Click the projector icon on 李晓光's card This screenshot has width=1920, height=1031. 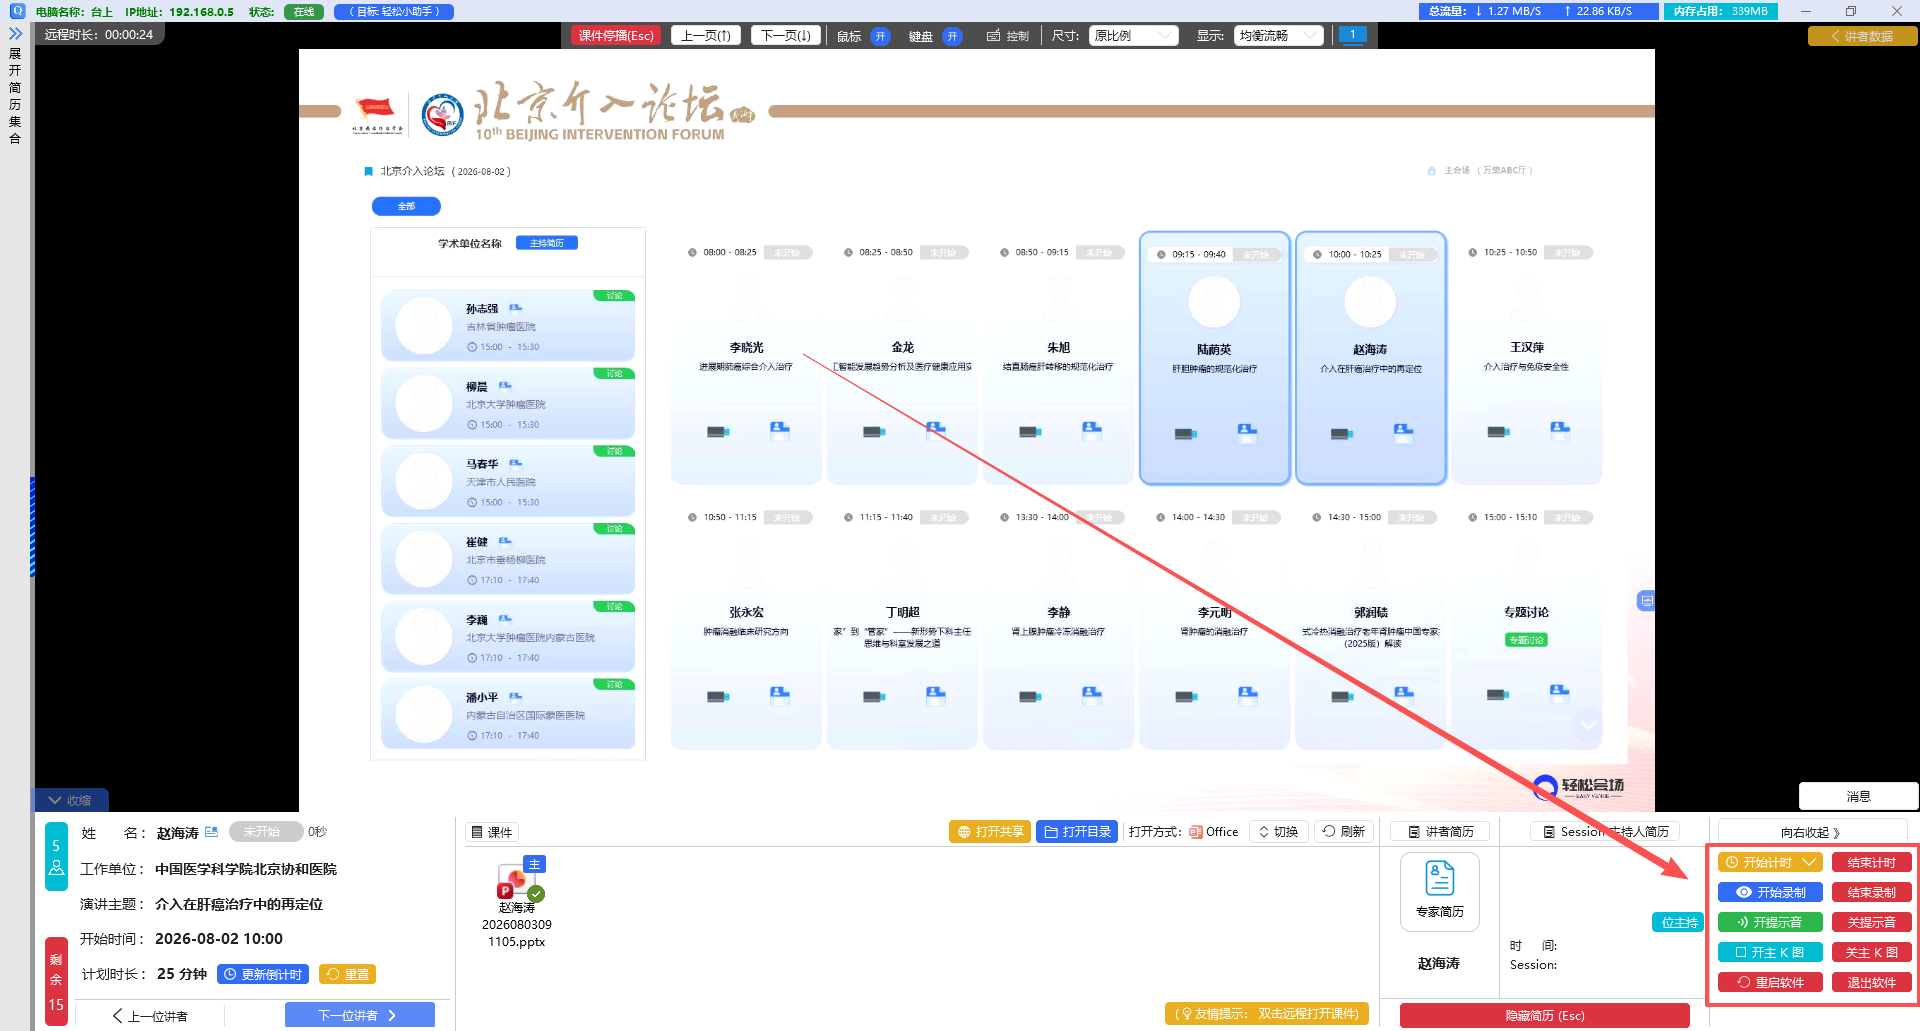coord(718,432)
